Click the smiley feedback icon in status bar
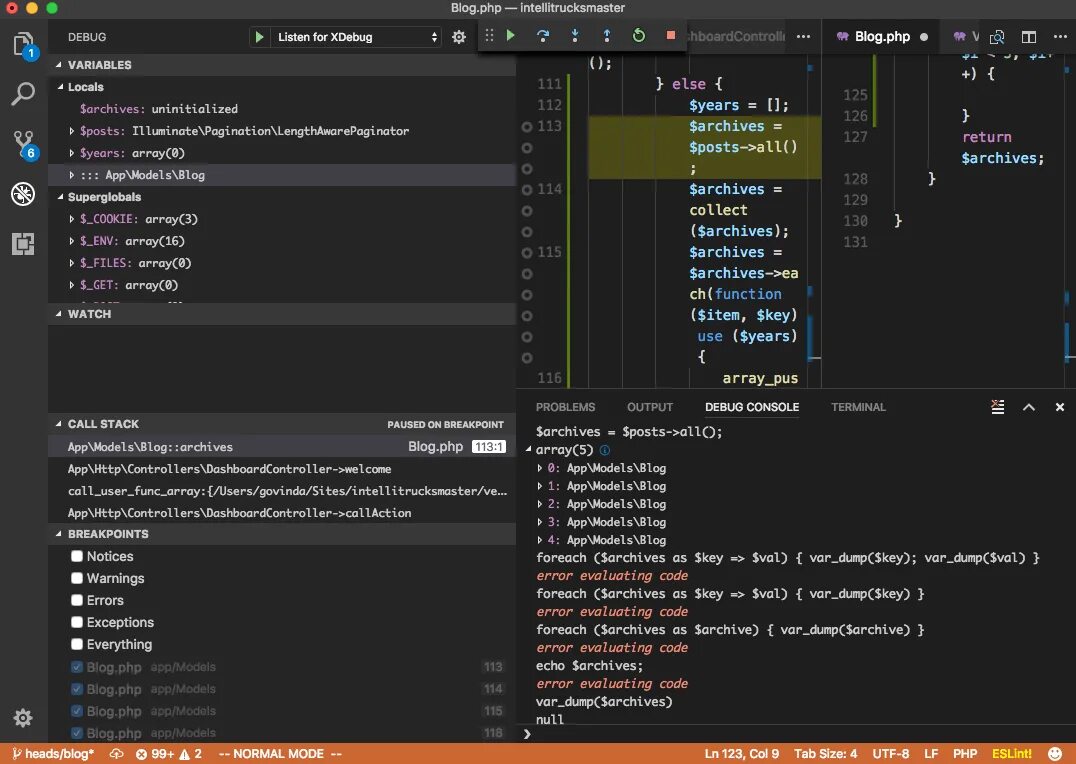1076x764 pixels. tap(1055, 754)
